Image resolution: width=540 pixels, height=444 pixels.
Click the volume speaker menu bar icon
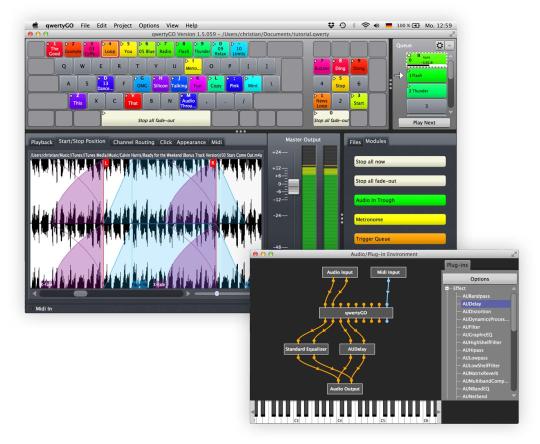point(377,25)
